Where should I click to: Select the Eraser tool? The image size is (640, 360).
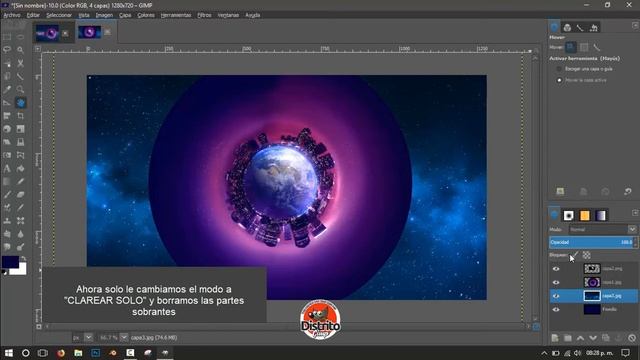click(x=20, y=195)
